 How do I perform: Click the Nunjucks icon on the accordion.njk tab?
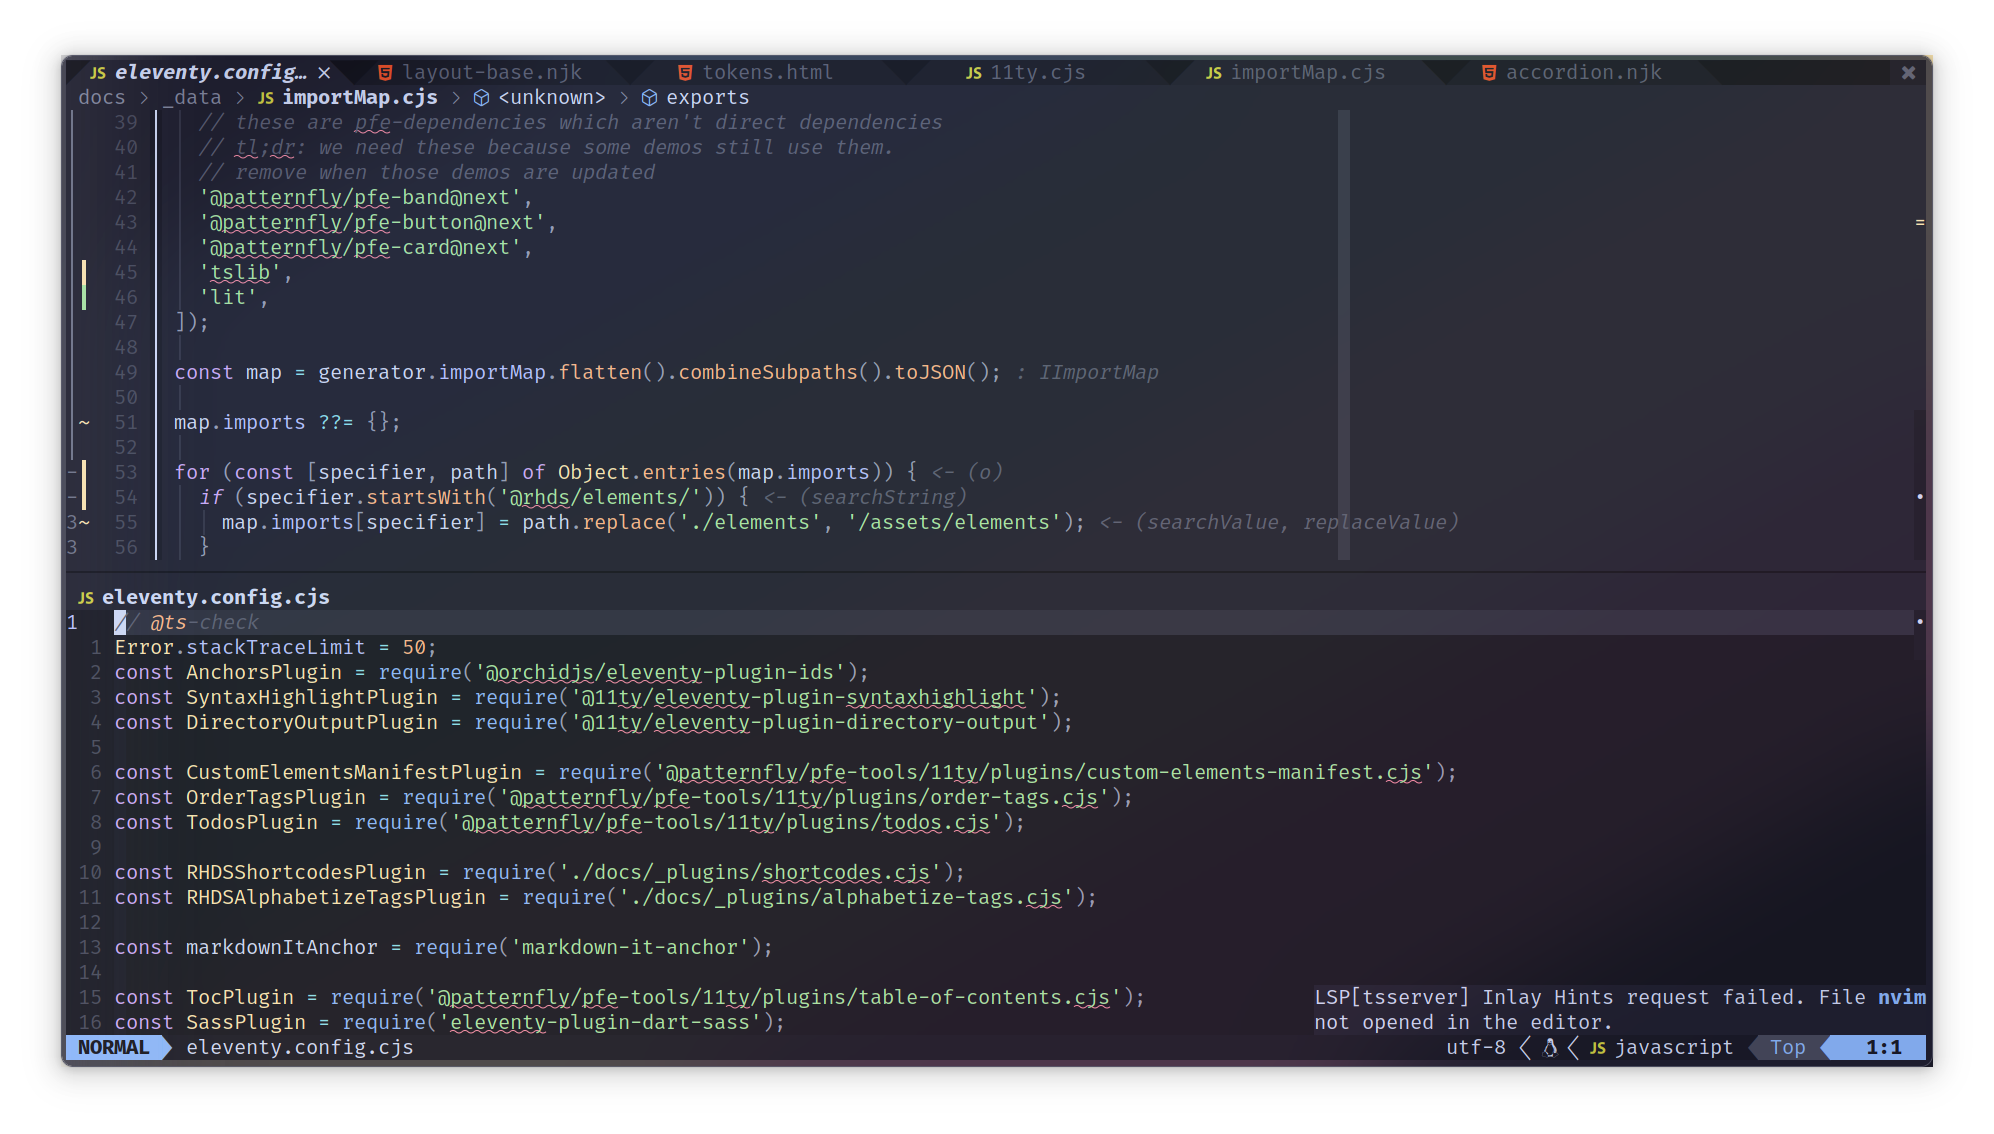[1489, 72]
